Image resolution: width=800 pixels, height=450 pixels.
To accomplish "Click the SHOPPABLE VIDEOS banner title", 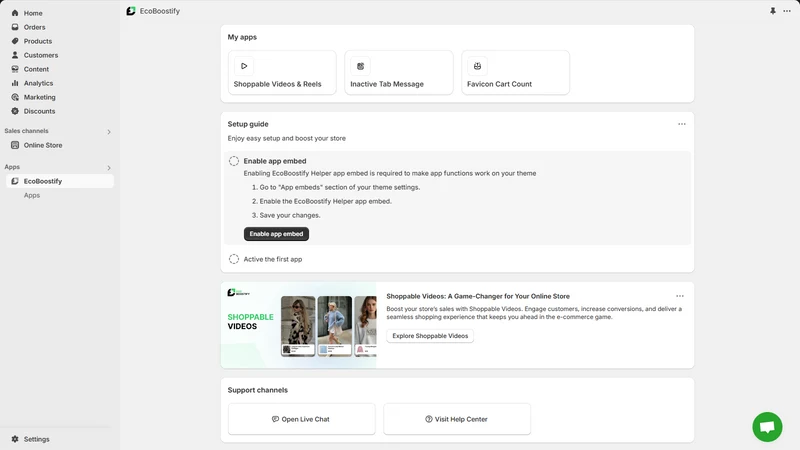I will pos(251,321).
